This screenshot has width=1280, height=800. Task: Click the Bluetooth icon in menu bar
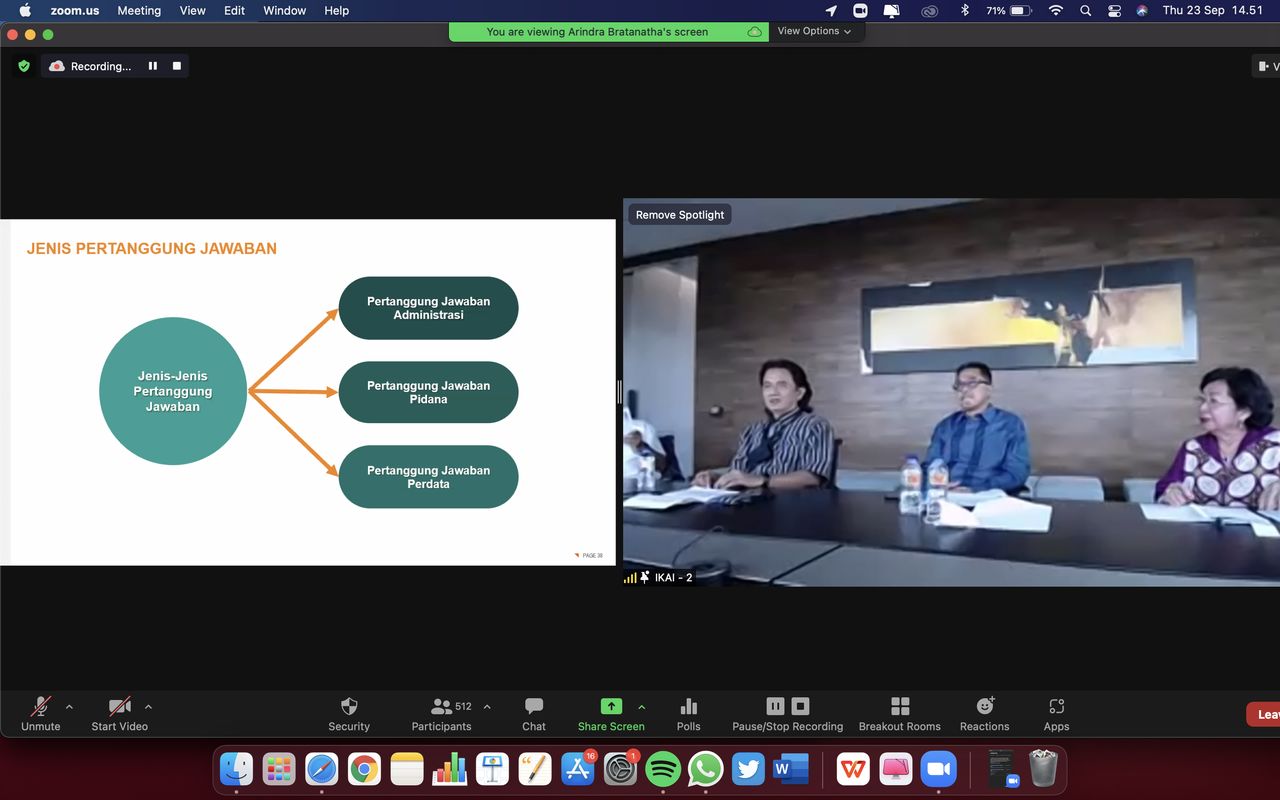tap(965, 10)
